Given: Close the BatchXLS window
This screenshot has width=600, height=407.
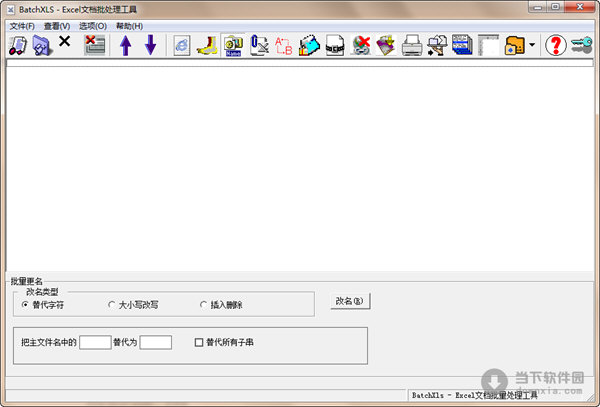Looking at the screenshot, I should pos(580,7).
